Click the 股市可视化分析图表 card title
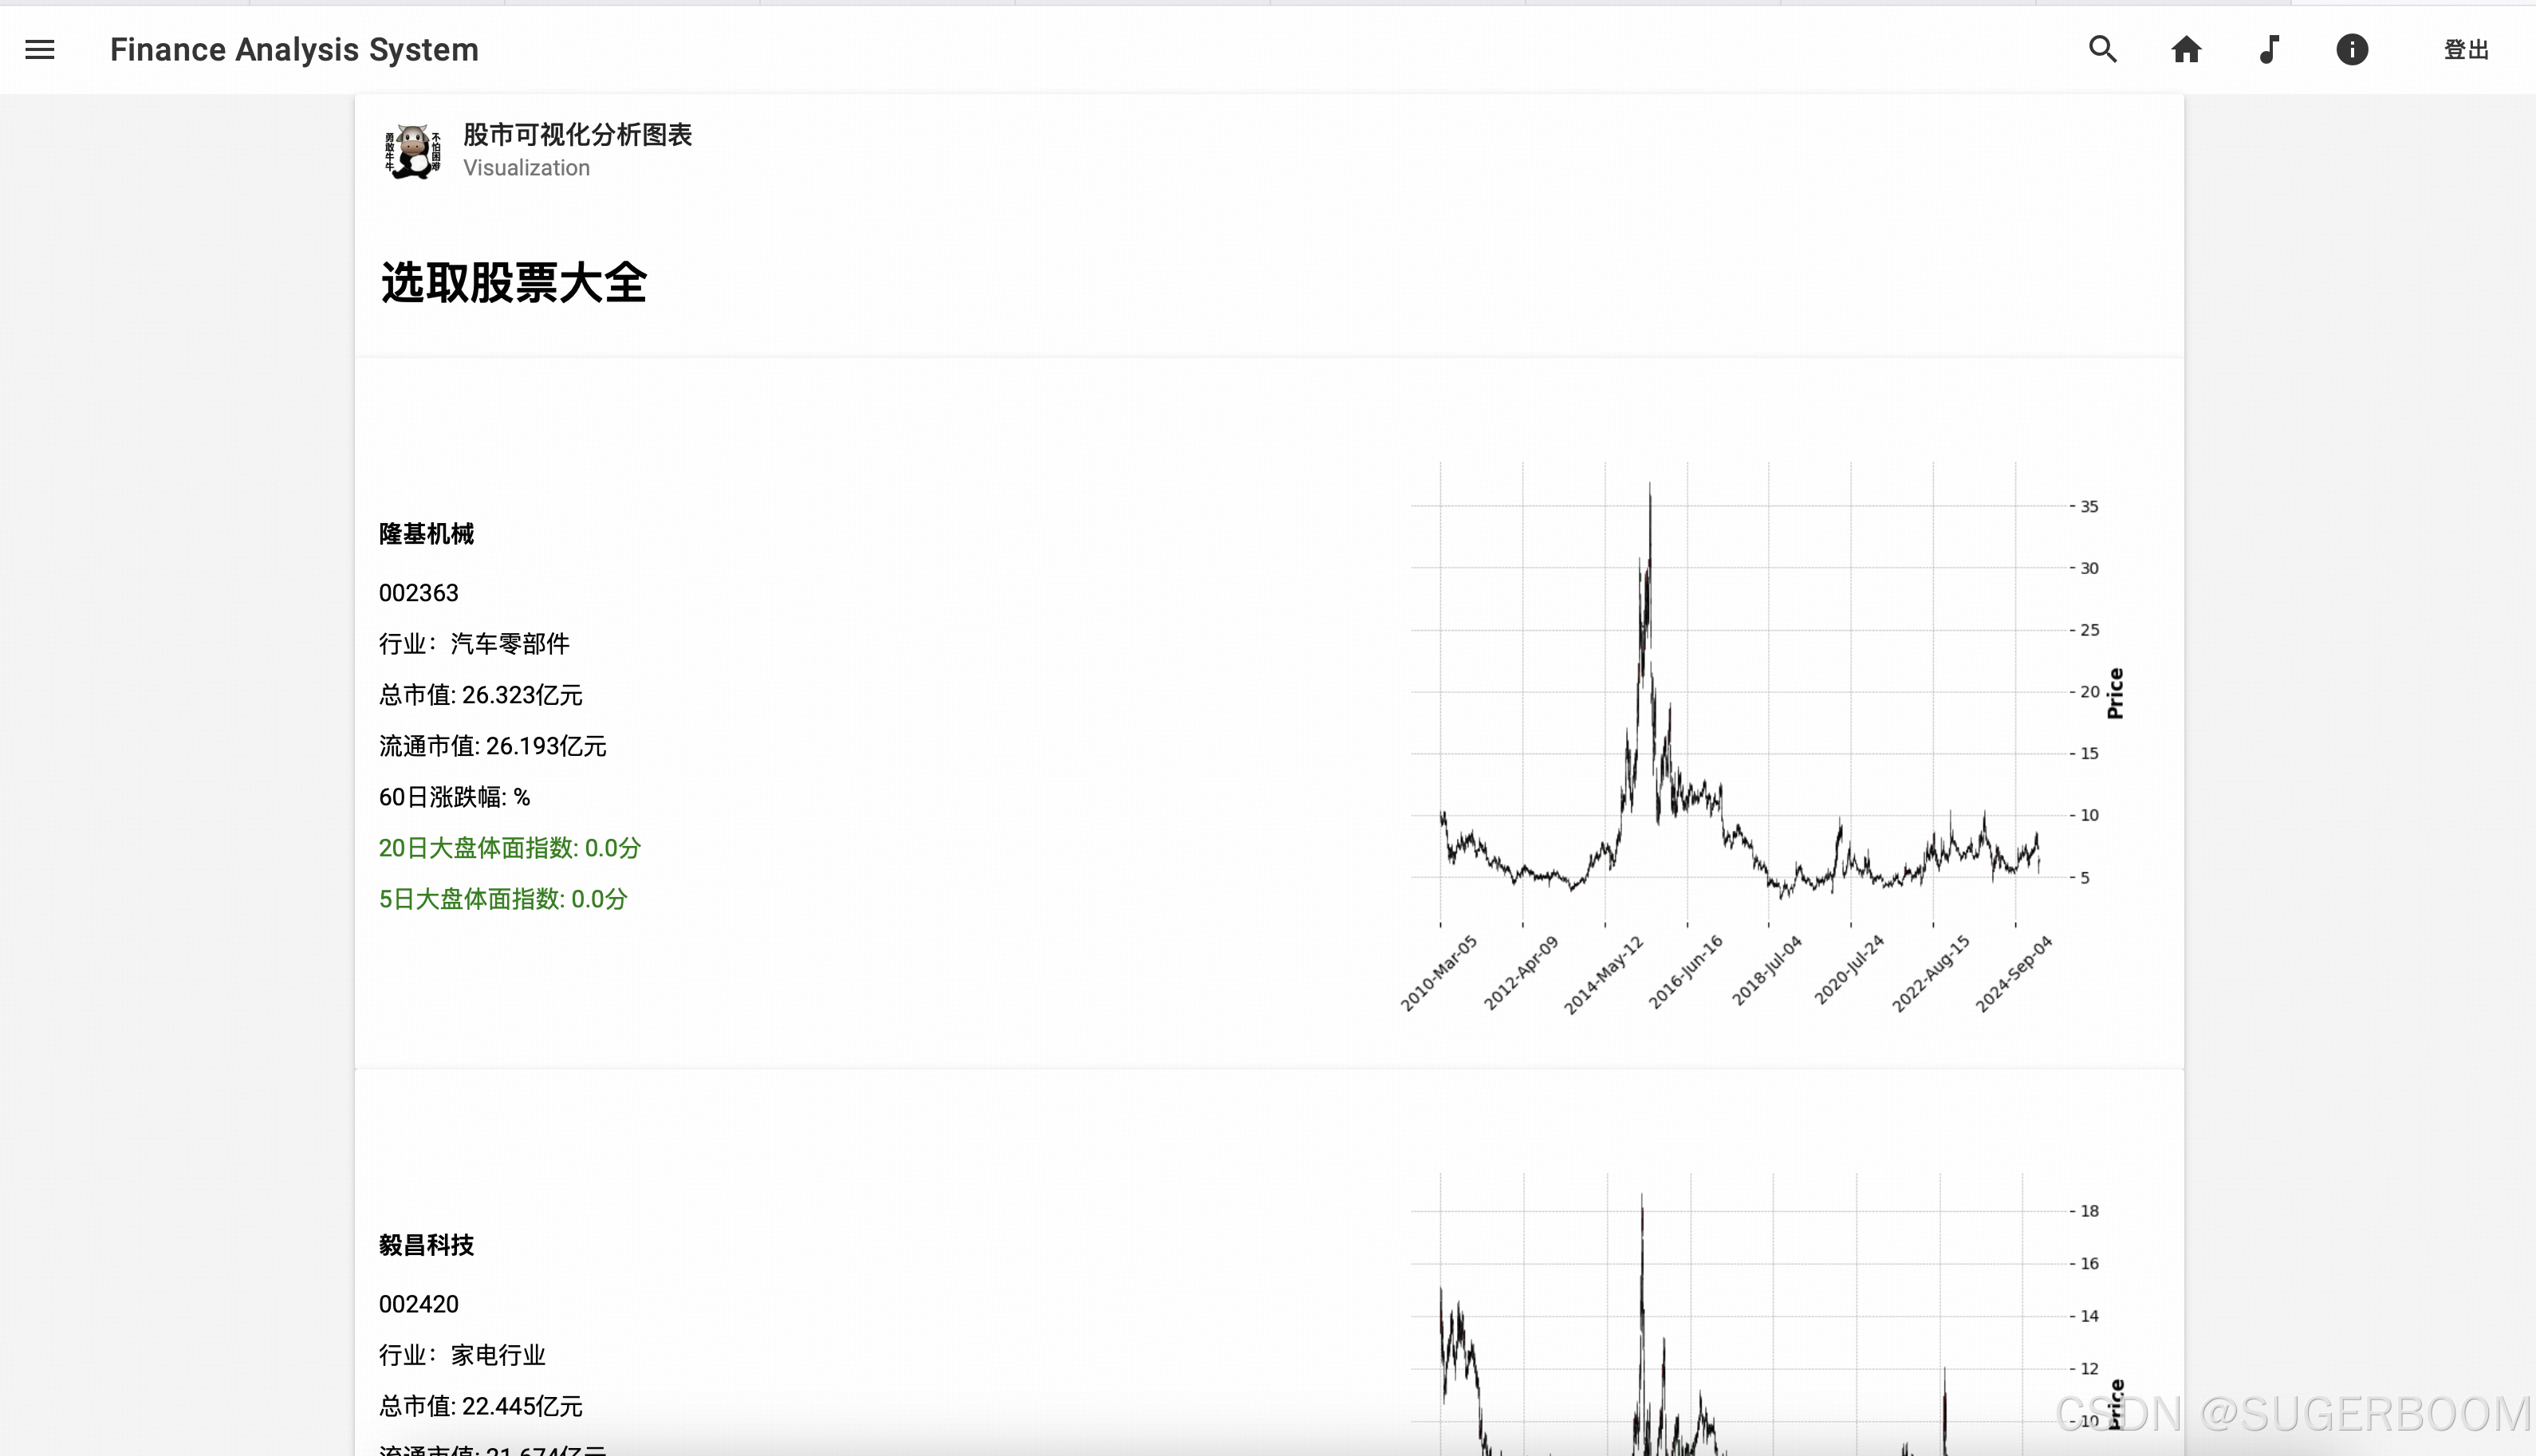The height and width of the screenshot is (1456, 2536). tap(577, 135)
